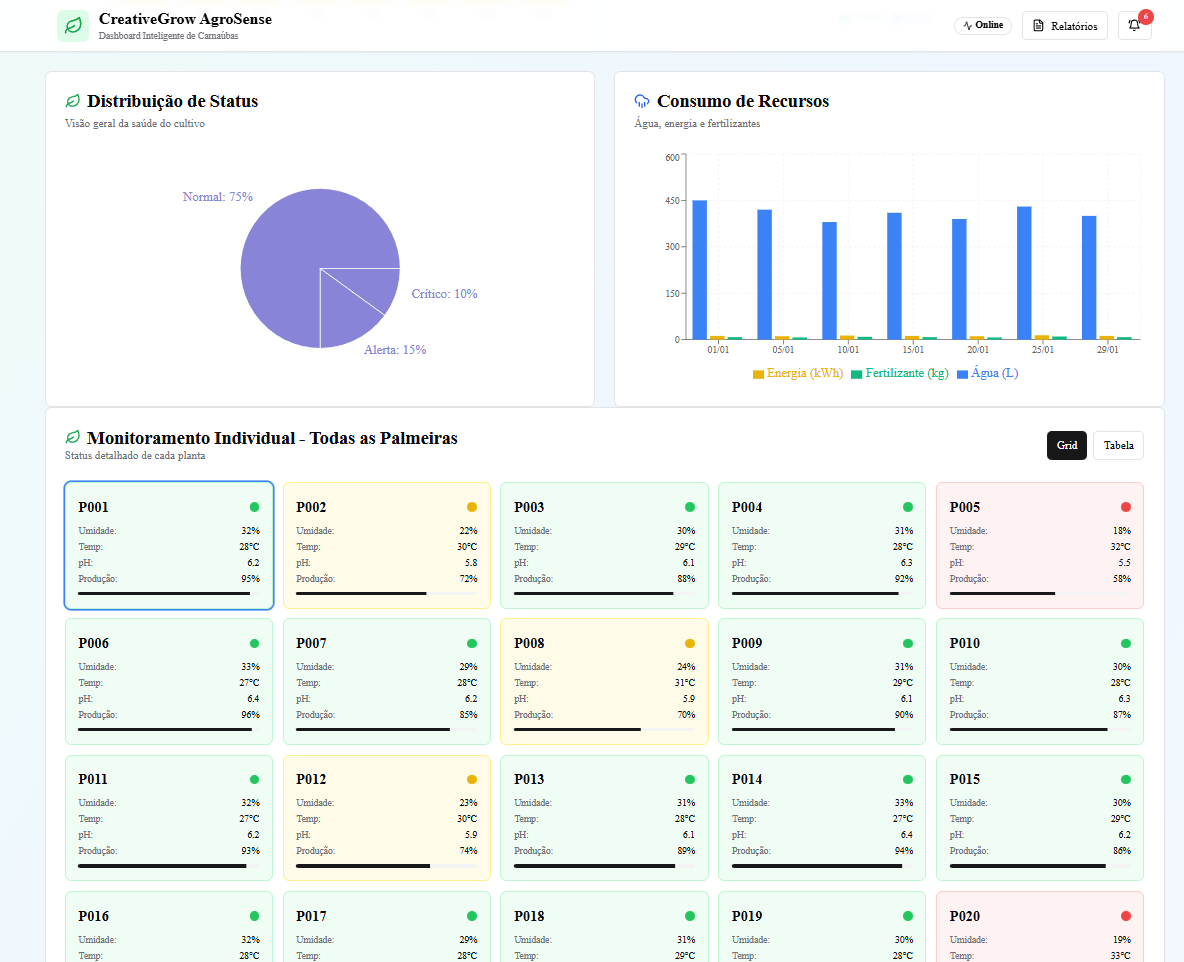Click the red status dot on P005

pyautogui.click(x=1125, y=507)
